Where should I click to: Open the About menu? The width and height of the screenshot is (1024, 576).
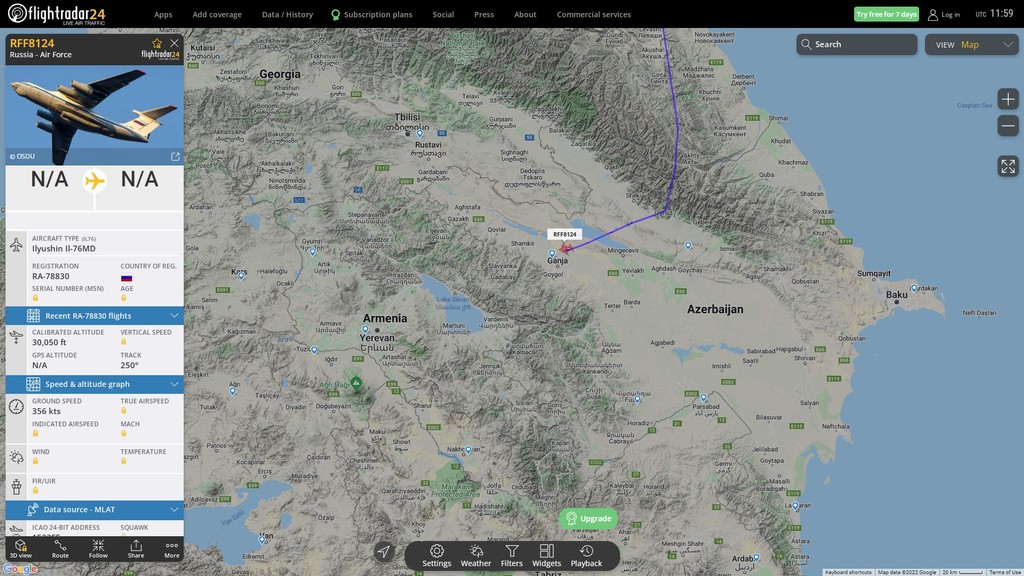tap(525, 14)
